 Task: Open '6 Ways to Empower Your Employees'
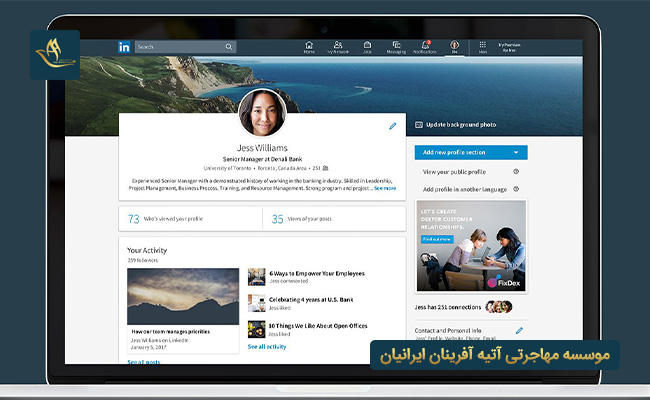click(317, 274)
